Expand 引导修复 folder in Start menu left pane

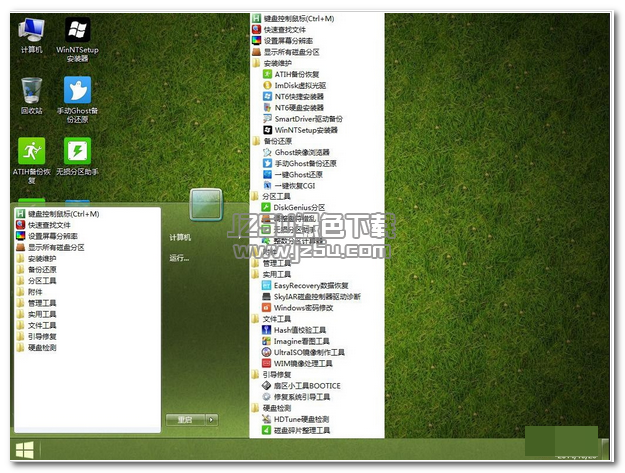[x=36, y=337]
